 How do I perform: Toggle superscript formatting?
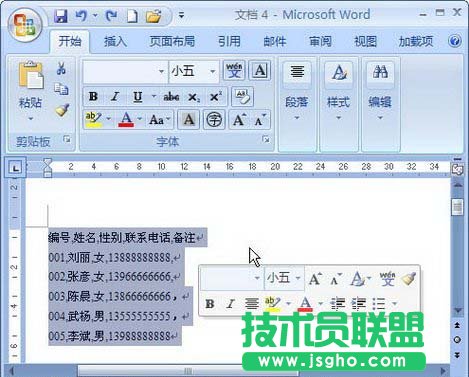tap(216, 97)
